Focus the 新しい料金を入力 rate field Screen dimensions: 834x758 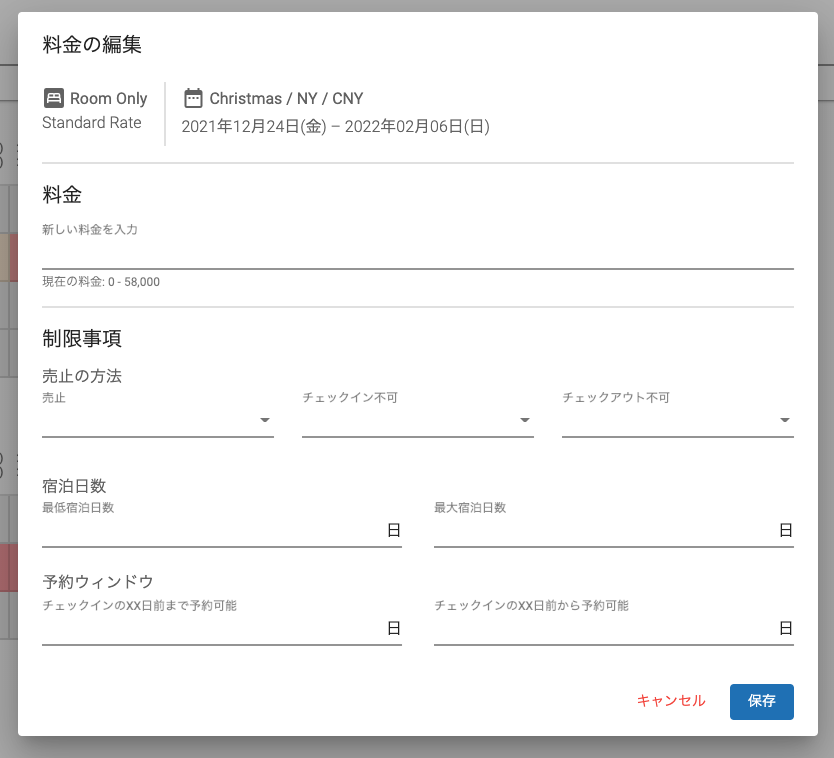[x=417, y=254]
